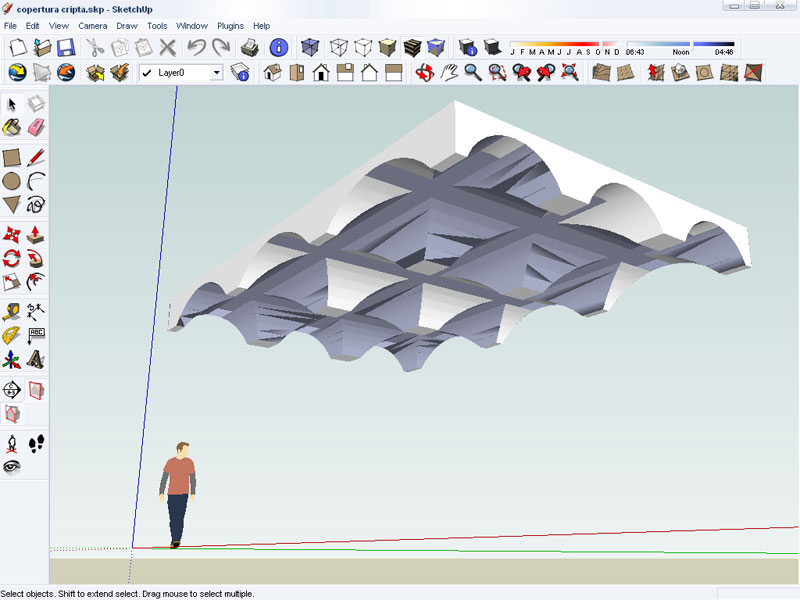The width and height of the screenshot is (800, 600).
Task: Click the Print button
Action: [250, 47]
